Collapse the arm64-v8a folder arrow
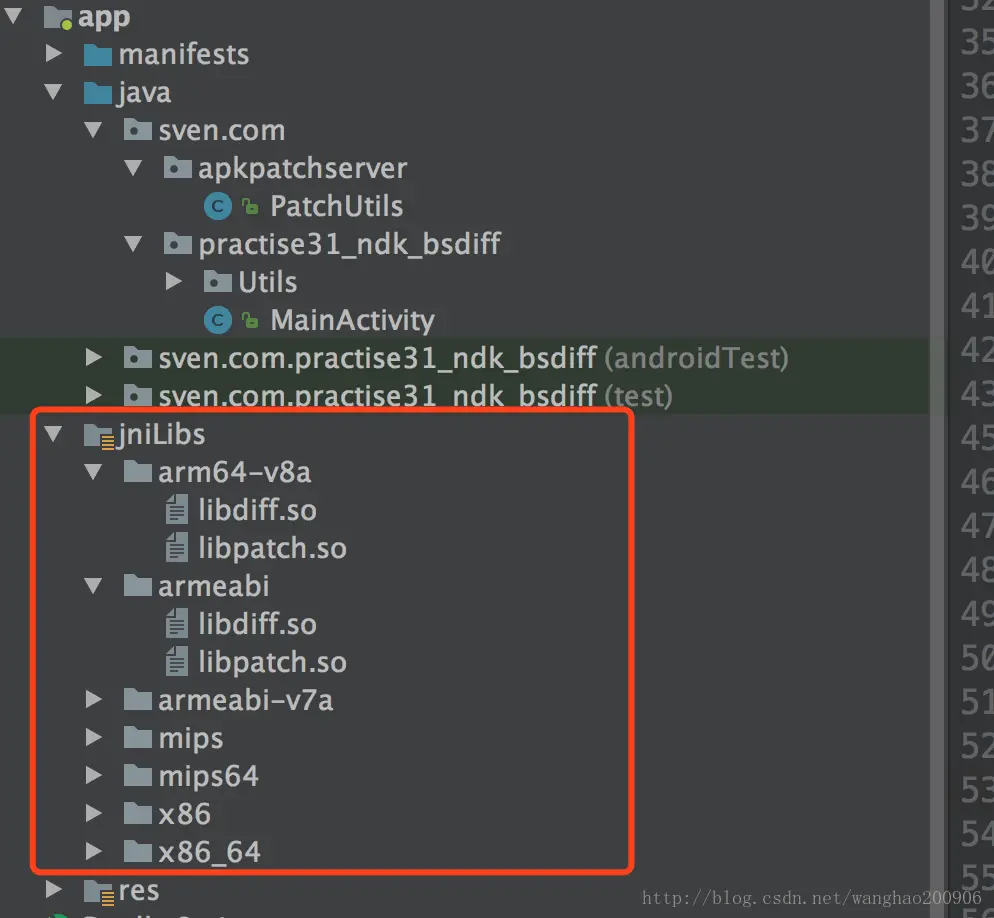Viewport: 994px width, 918px height. point(93,472)
